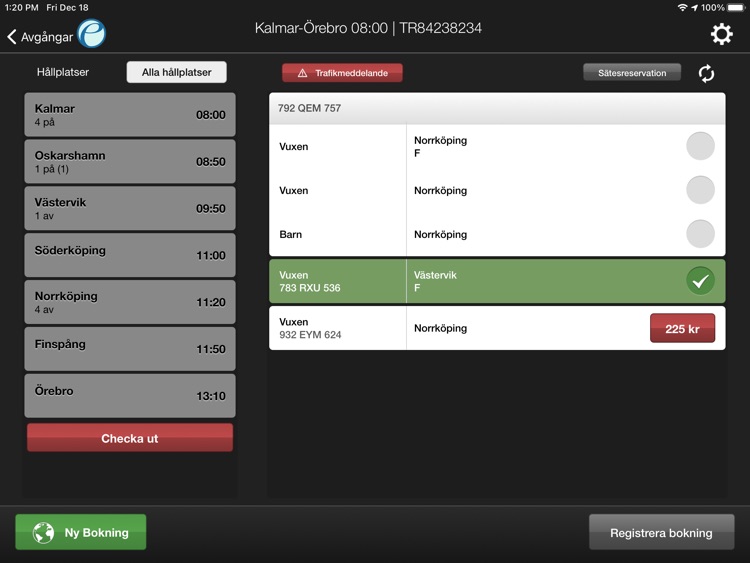Switch to Alla hållplatser tab
This screenshot has width=750, height=563.
[176, 72]
